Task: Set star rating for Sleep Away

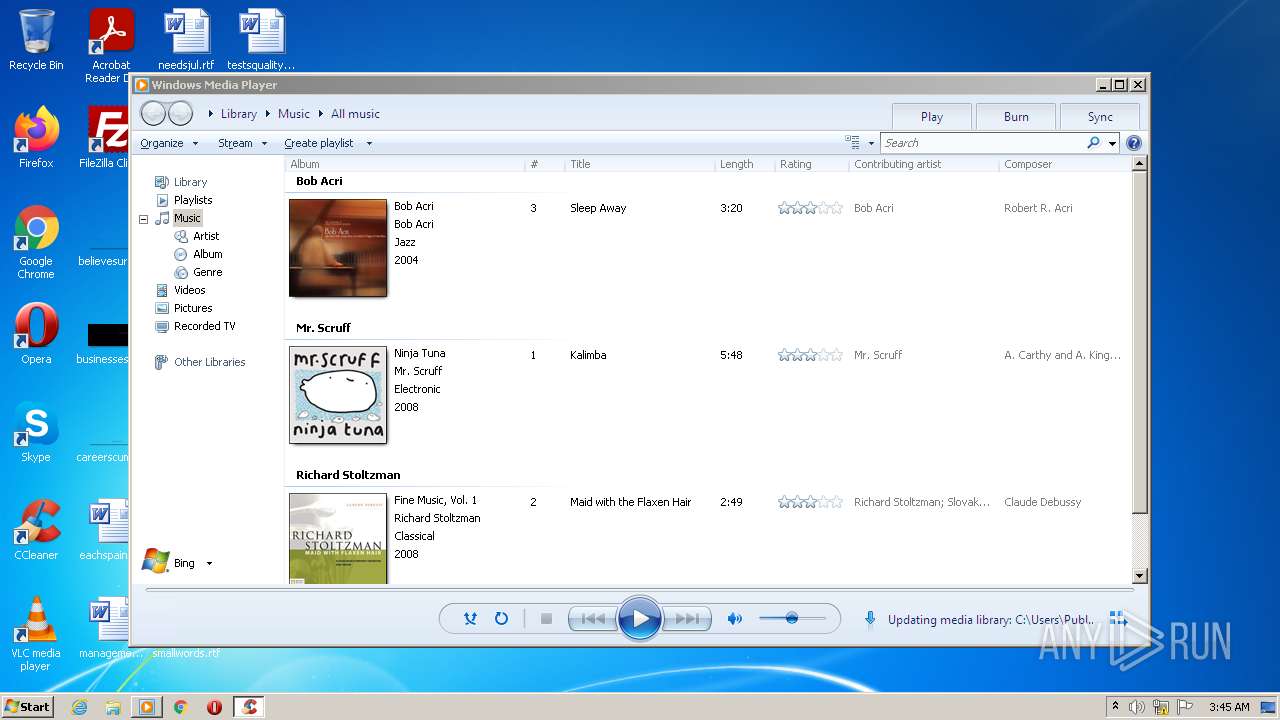Action: coord(811,208)
